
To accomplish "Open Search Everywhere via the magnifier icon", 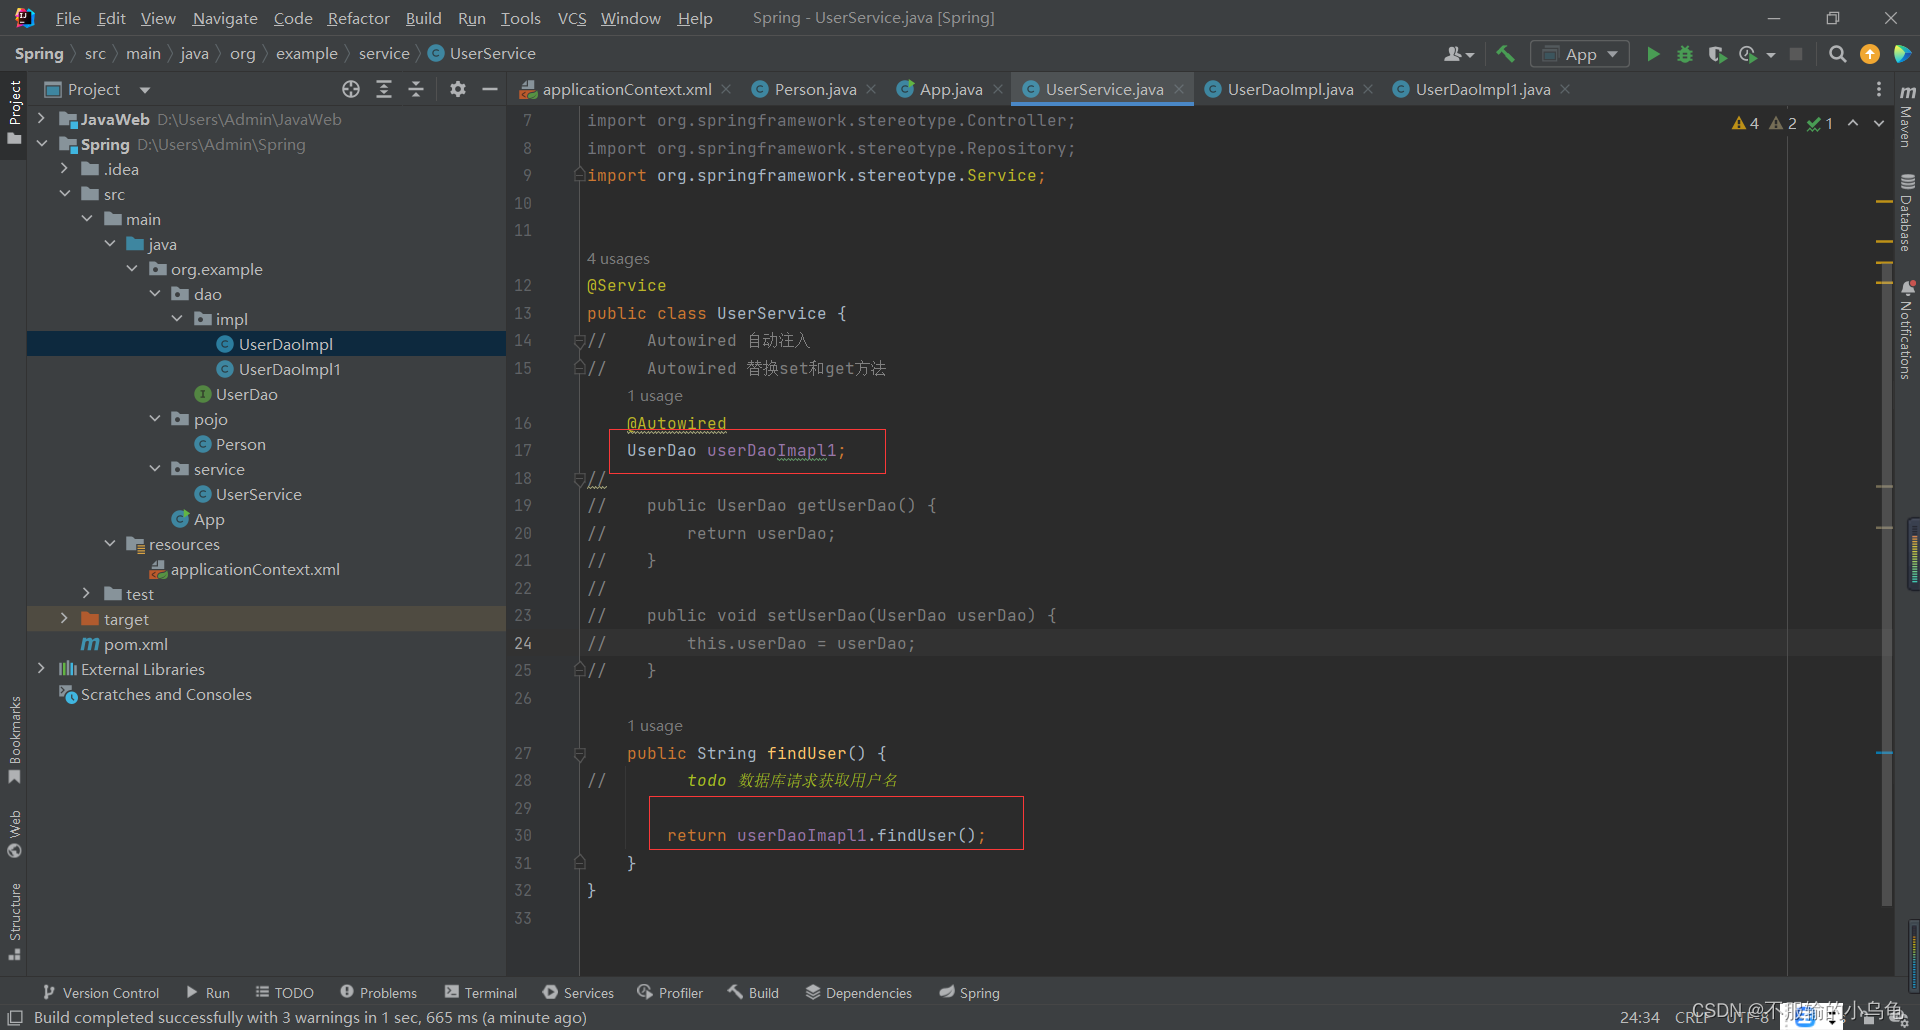I will pyautogui.click(x=1837, y=54).
